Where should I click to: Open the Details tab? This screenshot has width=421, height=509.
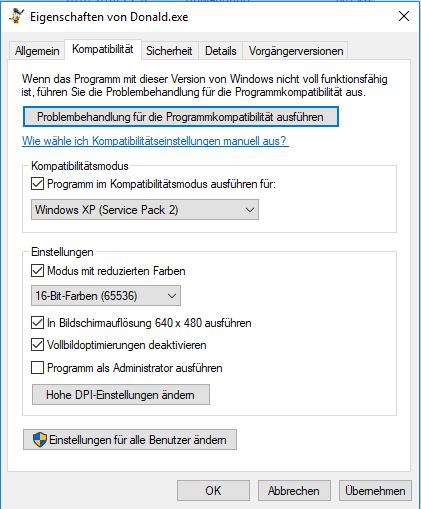click(221, 51)
